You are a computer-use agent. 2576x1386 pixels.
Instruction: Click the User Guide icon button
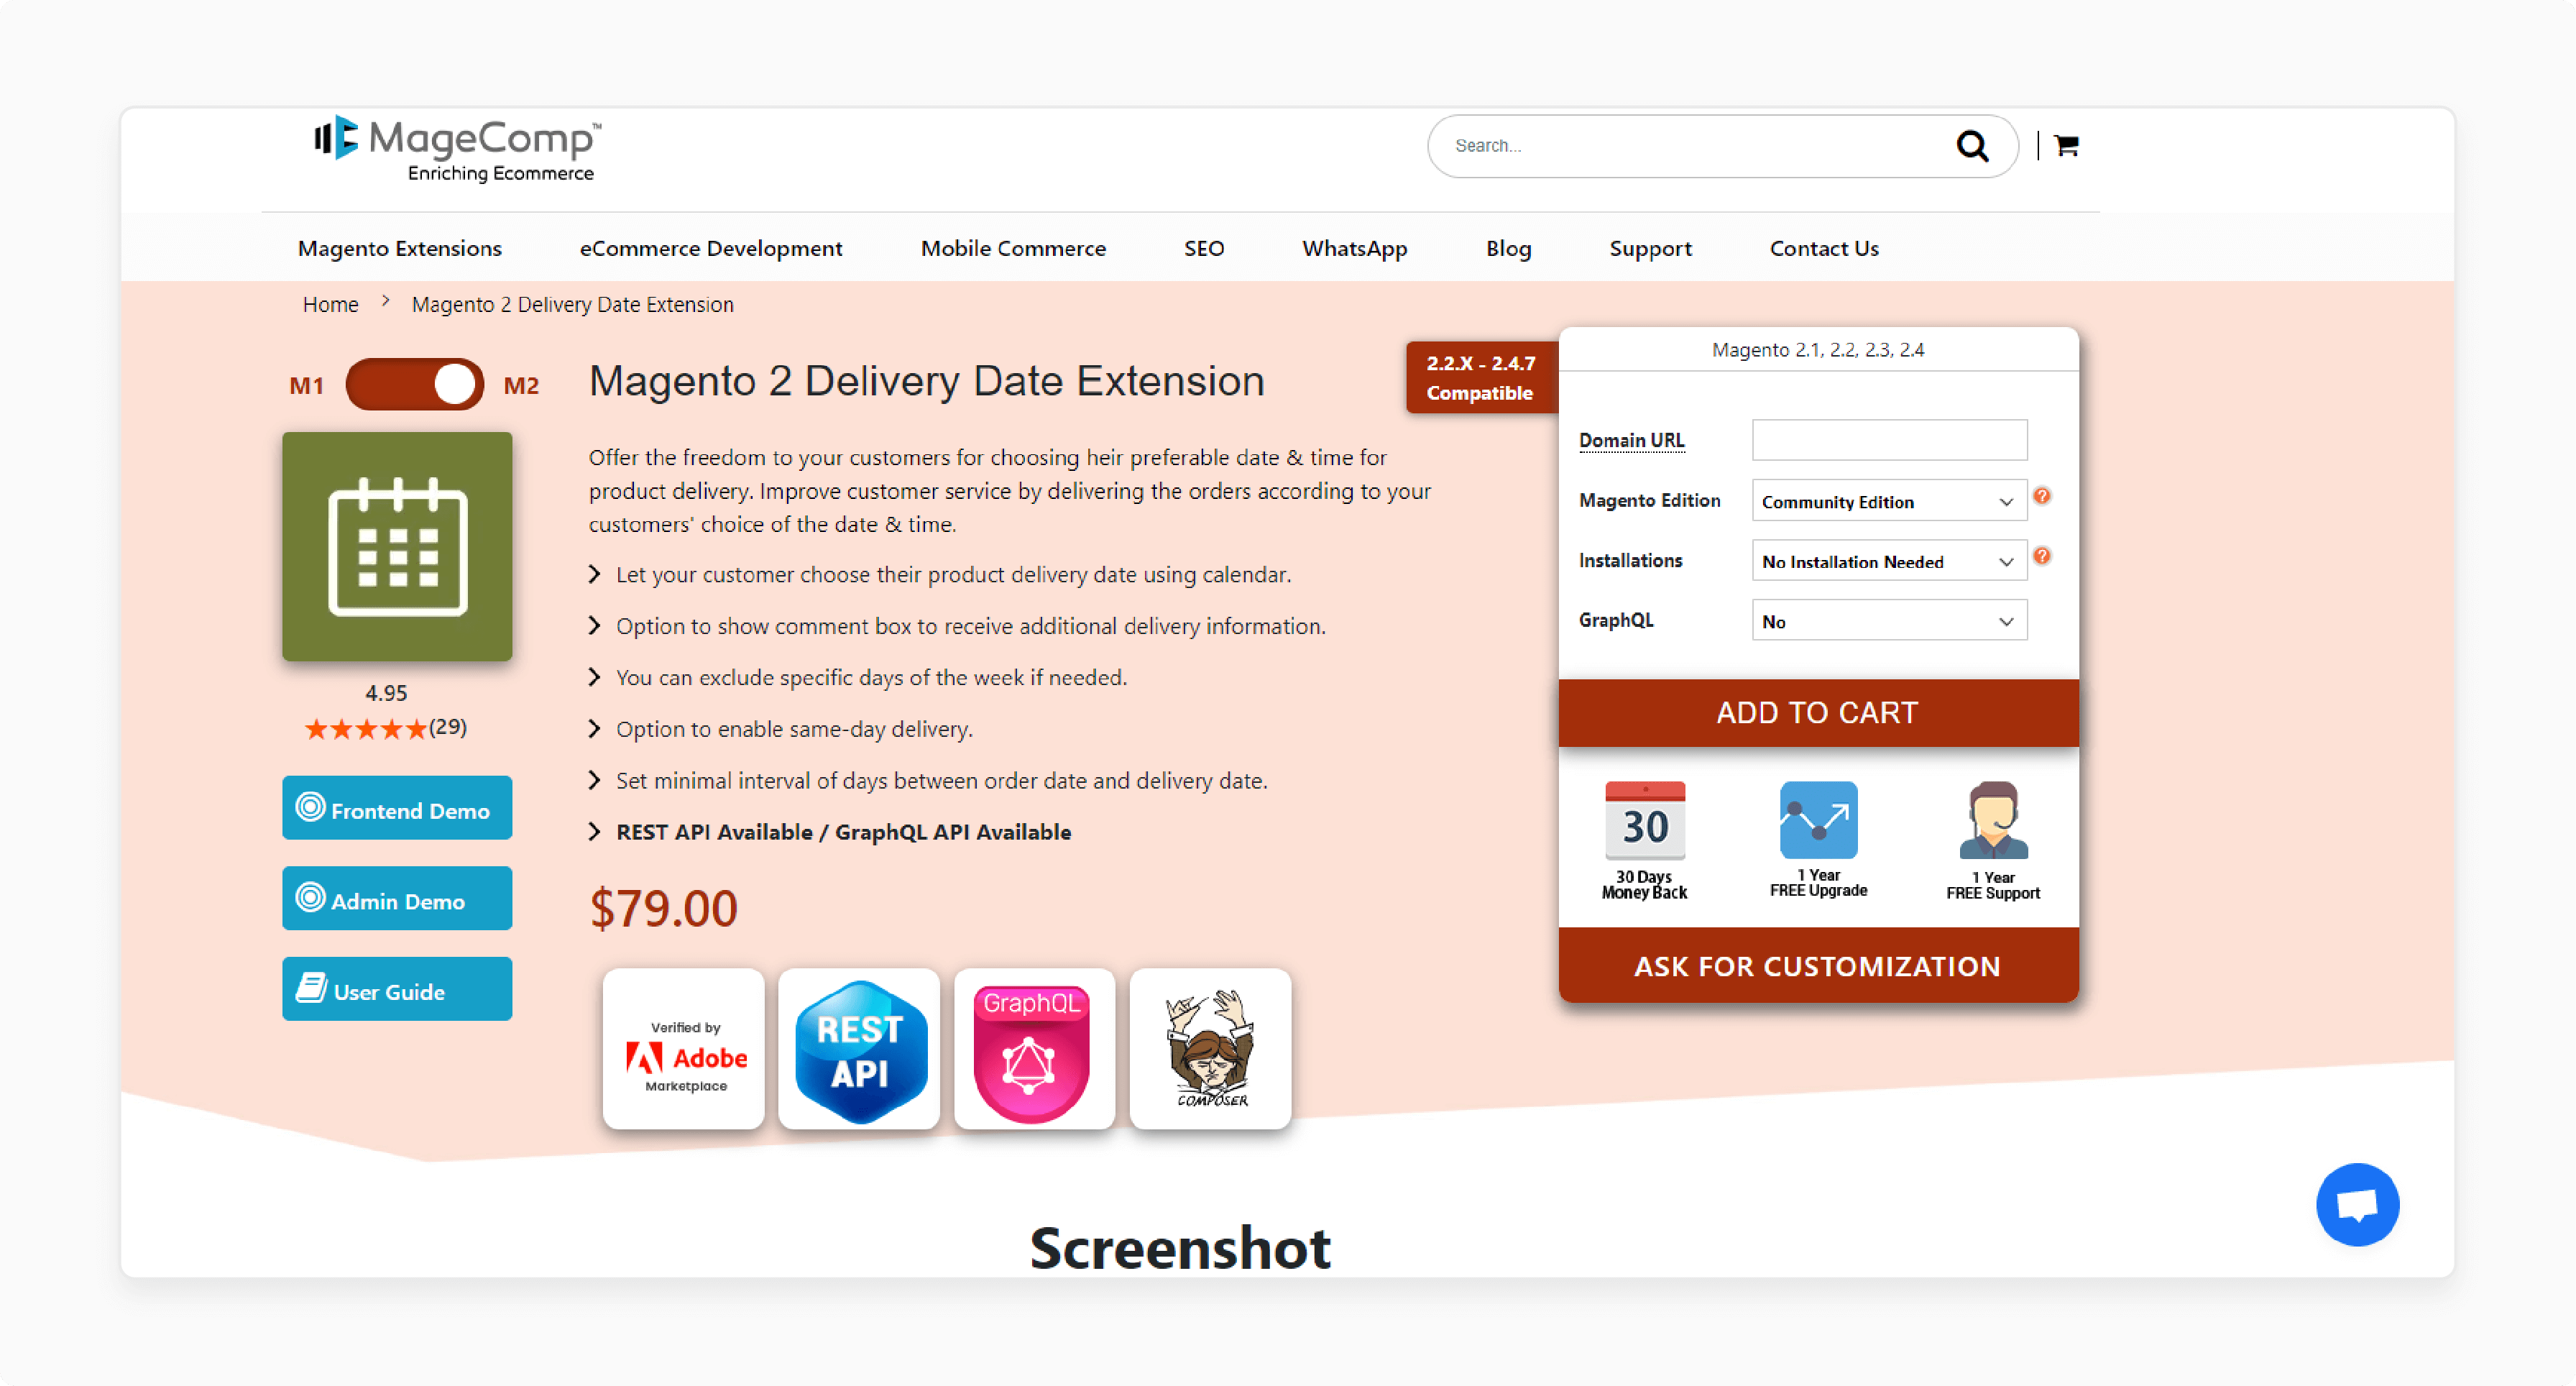(x=314, y=988)
